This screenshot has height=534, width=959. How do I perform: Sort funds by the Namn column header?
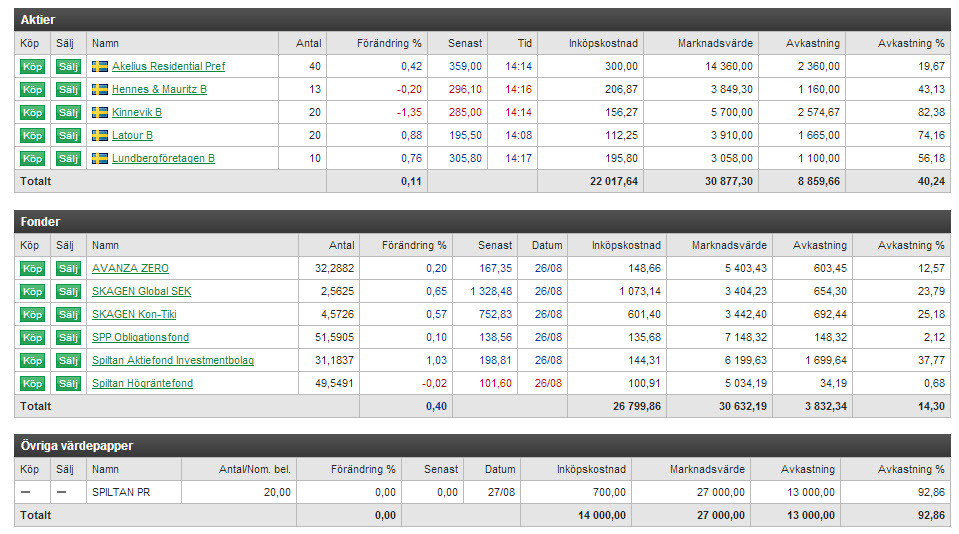[x=105, y=246]
